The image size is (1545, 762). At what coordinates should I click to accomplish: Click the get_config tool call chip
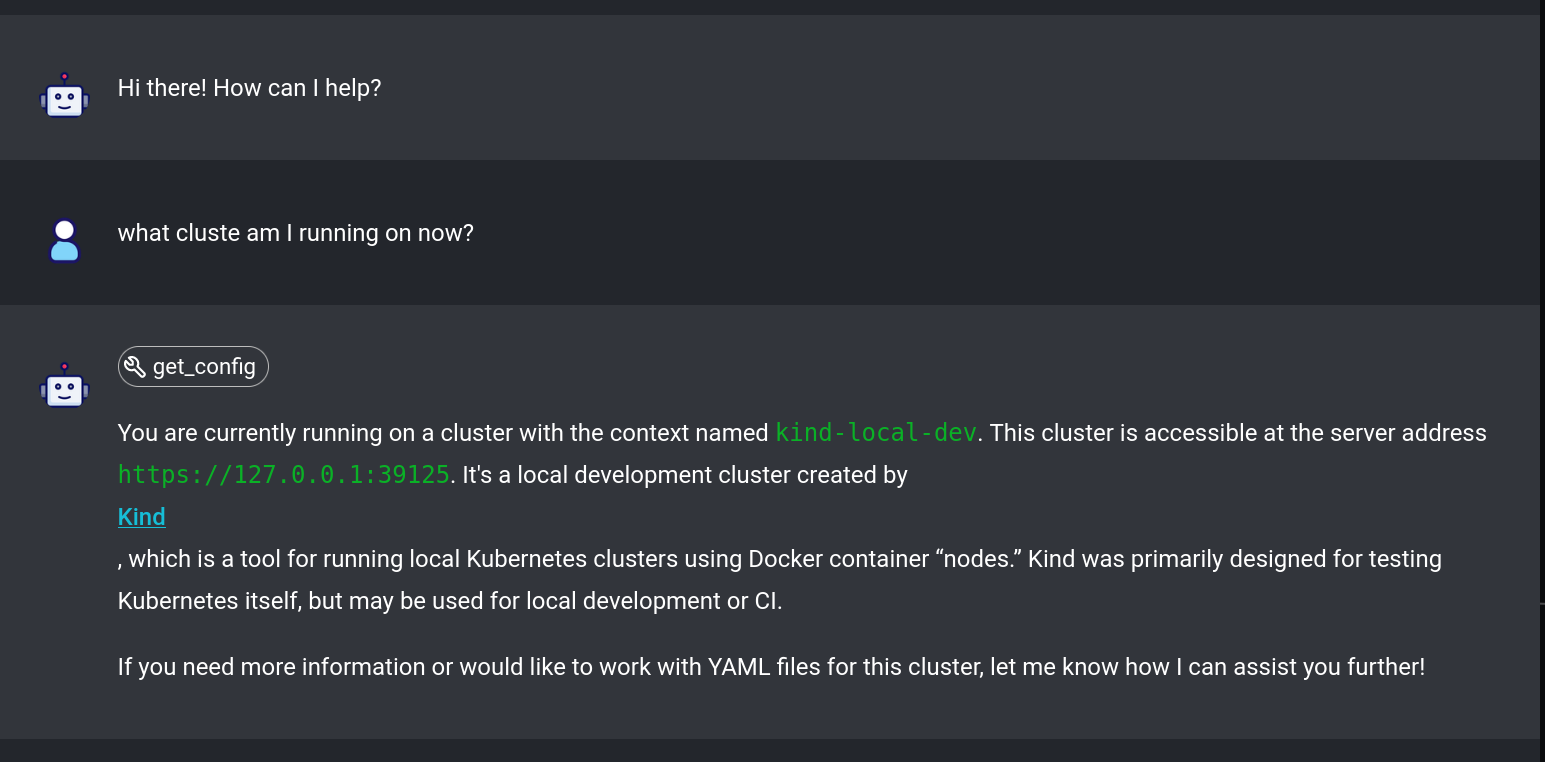tap(193, 366)
